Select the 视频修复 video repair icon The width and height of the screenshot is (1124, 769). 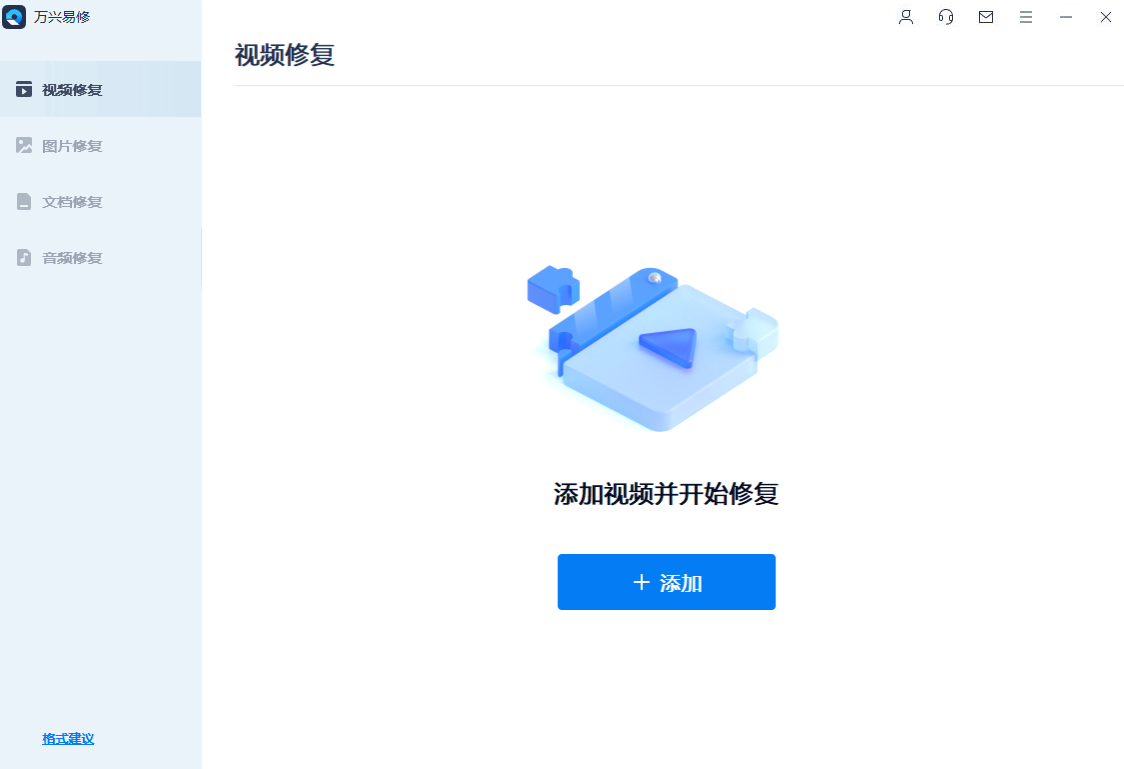pyautogui.click(x=25, y=88)
